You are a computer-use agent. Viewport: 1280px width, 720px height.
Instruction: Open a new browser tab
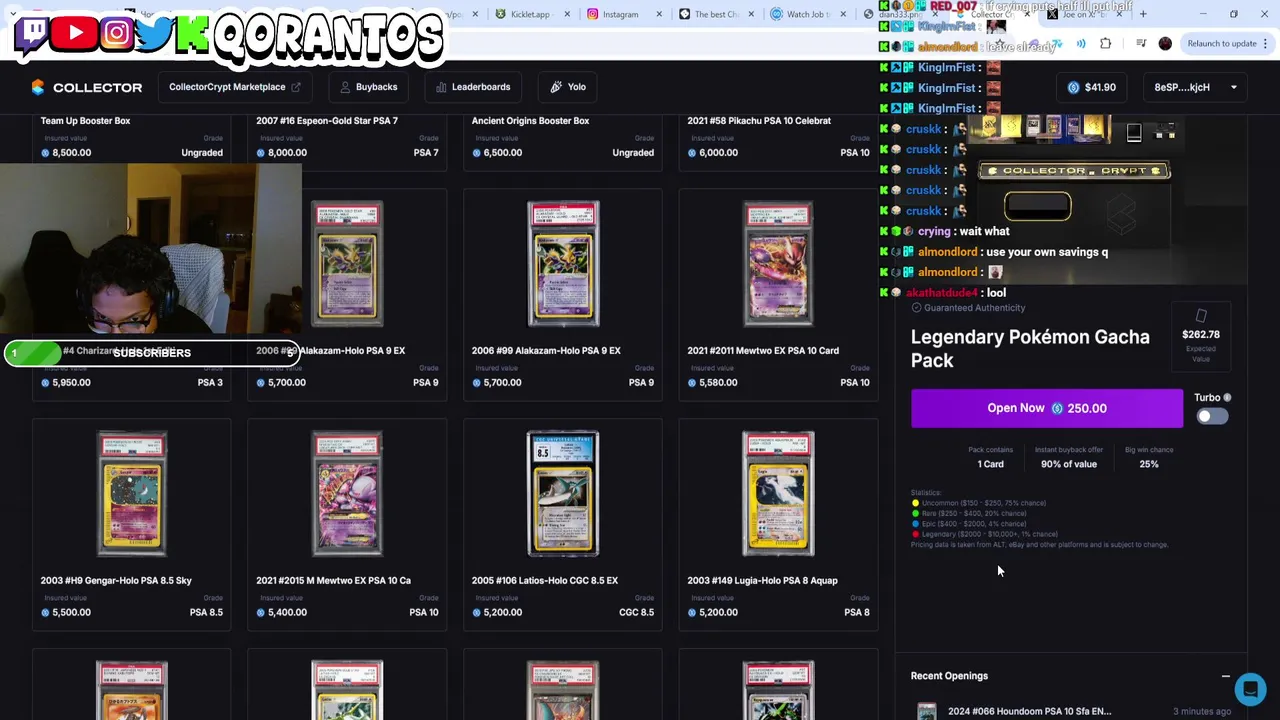1143,14
